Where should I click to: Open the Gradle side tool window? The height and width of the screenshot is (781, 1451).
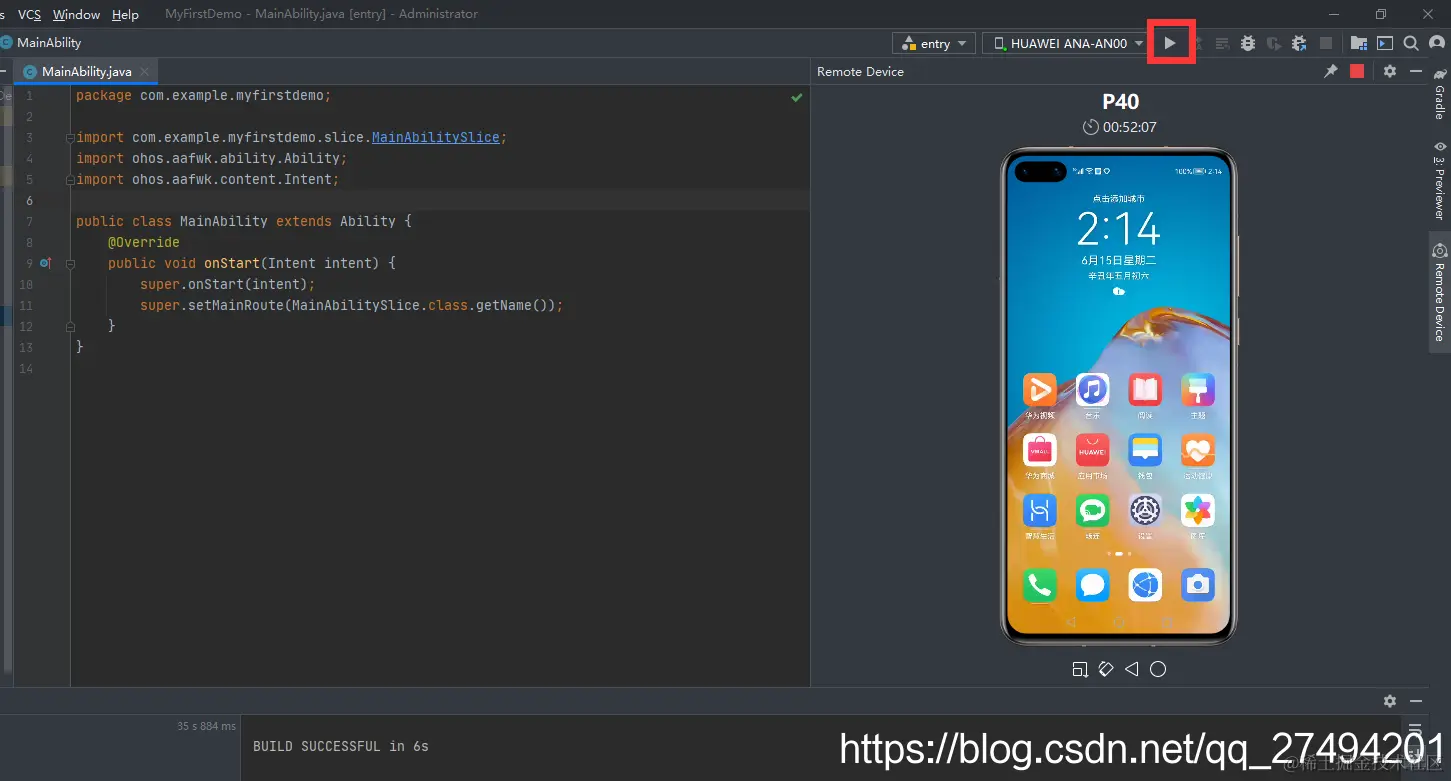pyautogui.click(x=1439, y=94)
